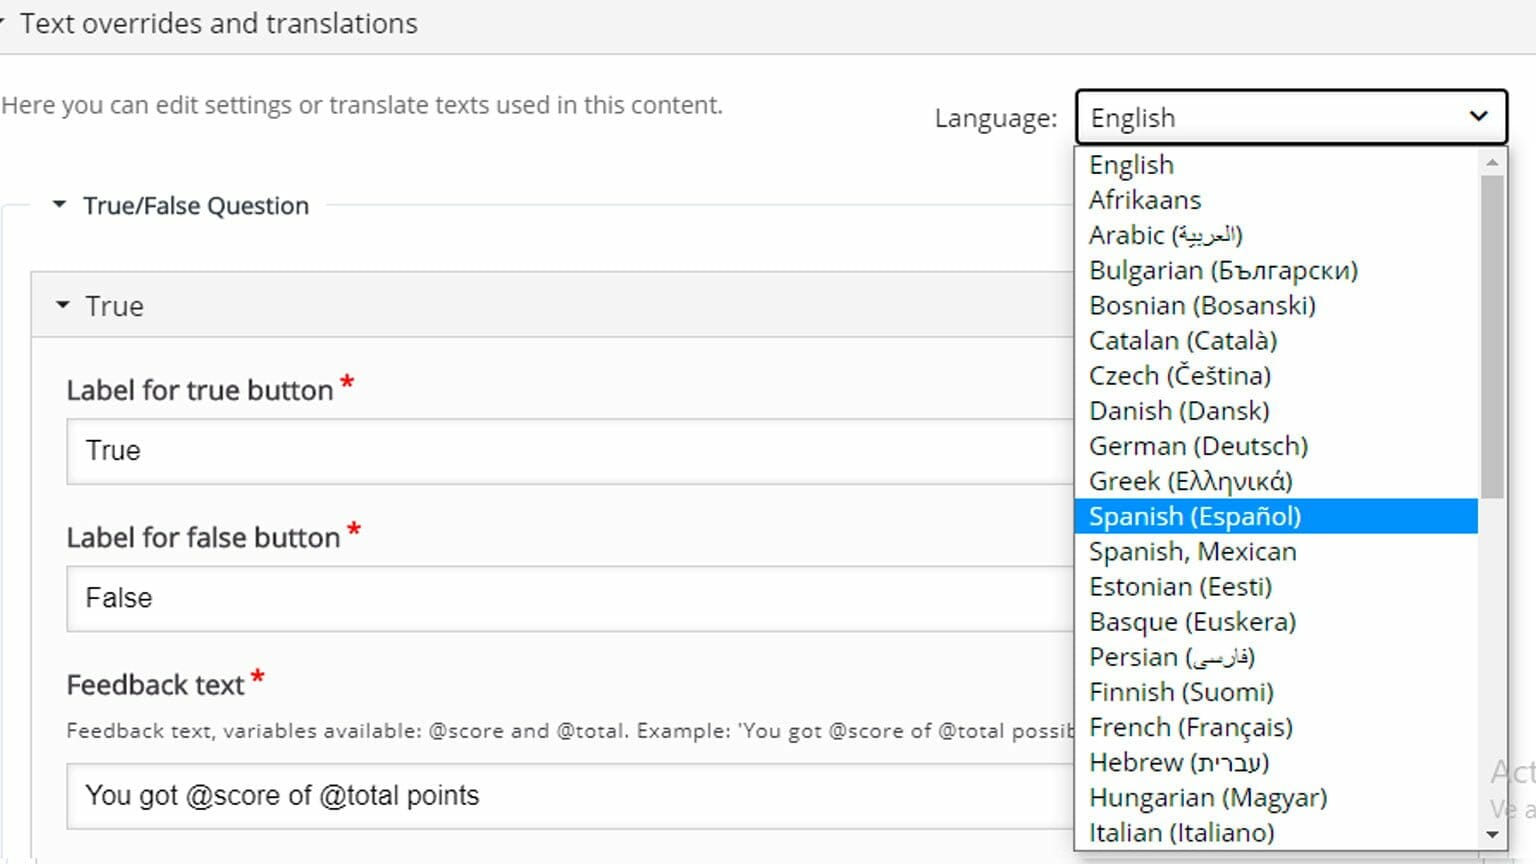This screenshot has height=864, width=1536.
Task: Open the Language dropdown showing English
Action: click(x=1291, y=118)
